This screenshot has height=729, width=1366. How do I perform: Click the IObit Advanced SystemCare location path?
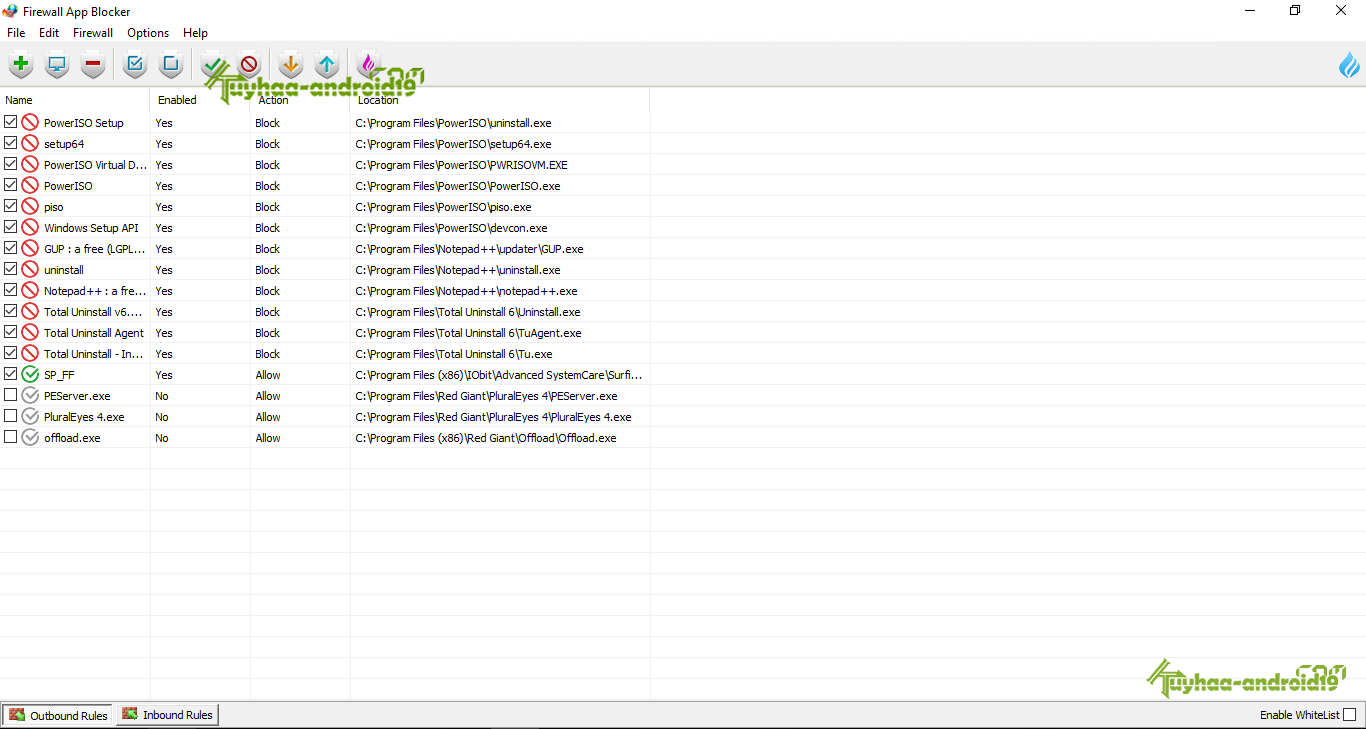pyautogui.click(x=499, y=375)
